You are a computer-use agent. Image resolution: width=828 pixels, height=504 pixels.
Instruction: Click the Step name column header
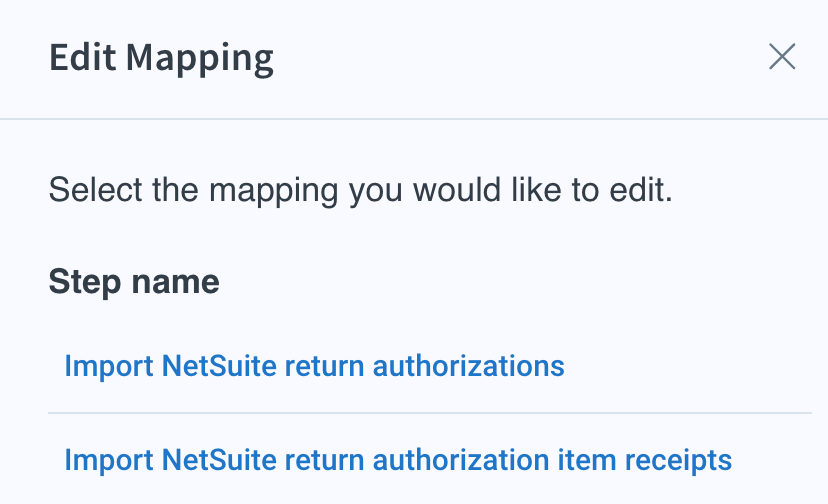coord(134,281)
